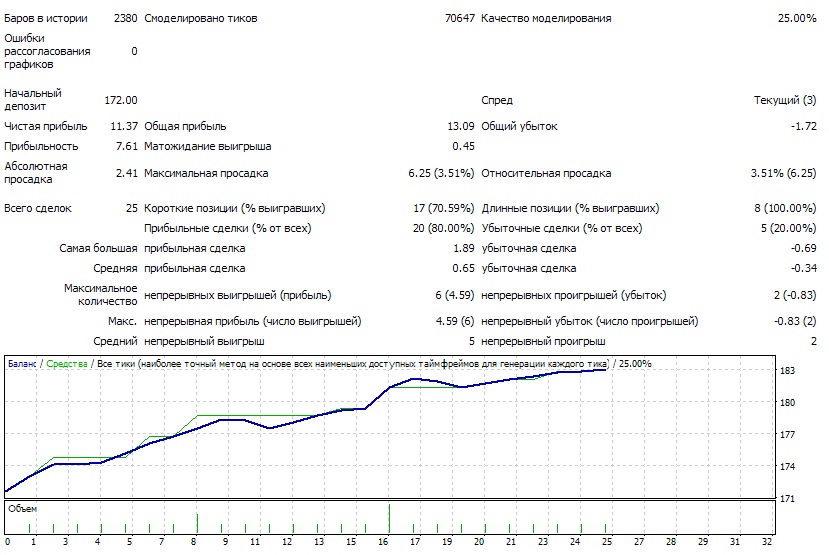Image resolution: width=829 pixels, height=555 pixels.
Task: Select the short positions value 17 (70.59%)
Action: click(444, 208)
